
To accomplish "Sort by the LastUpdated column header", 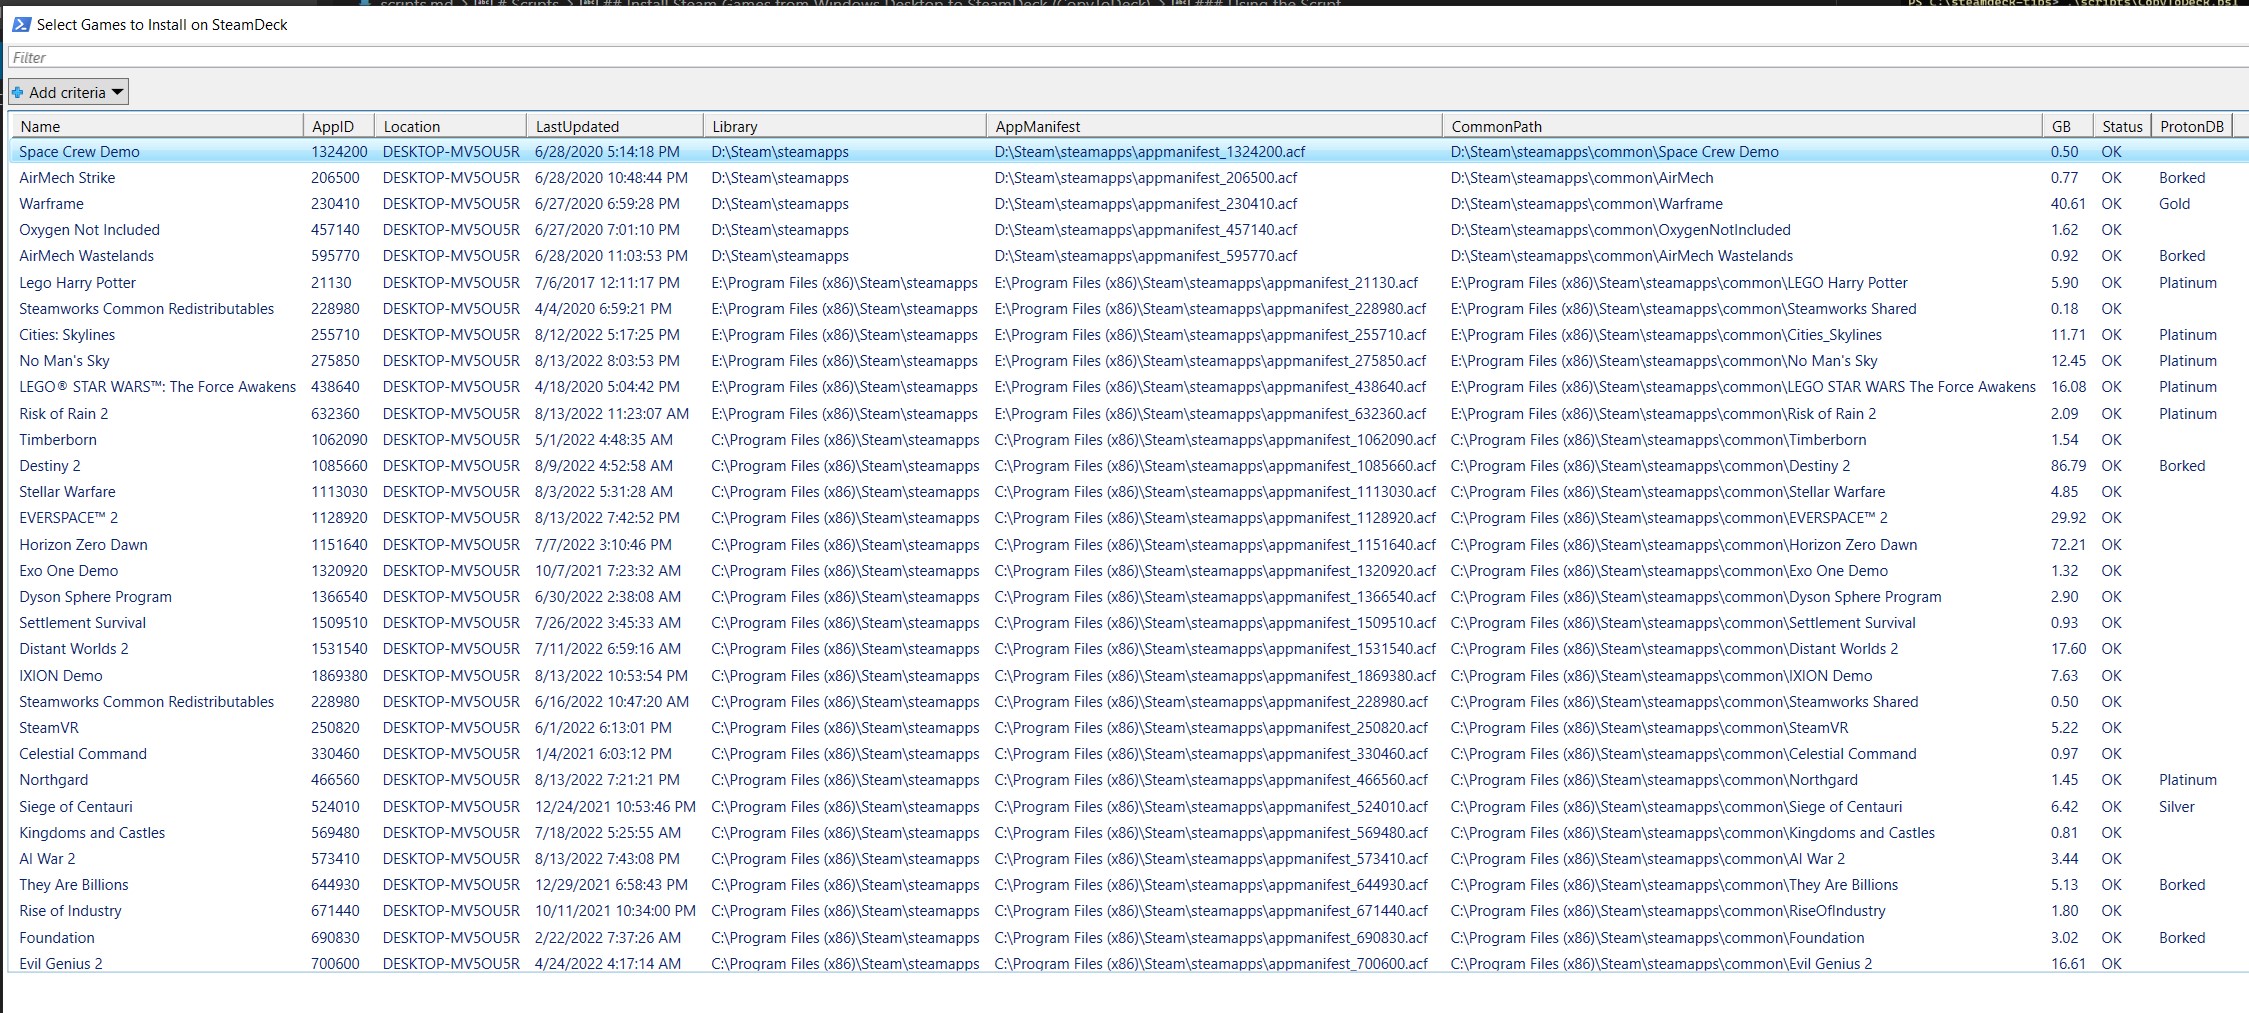I will pyautogui.click(x=615, y=126).
